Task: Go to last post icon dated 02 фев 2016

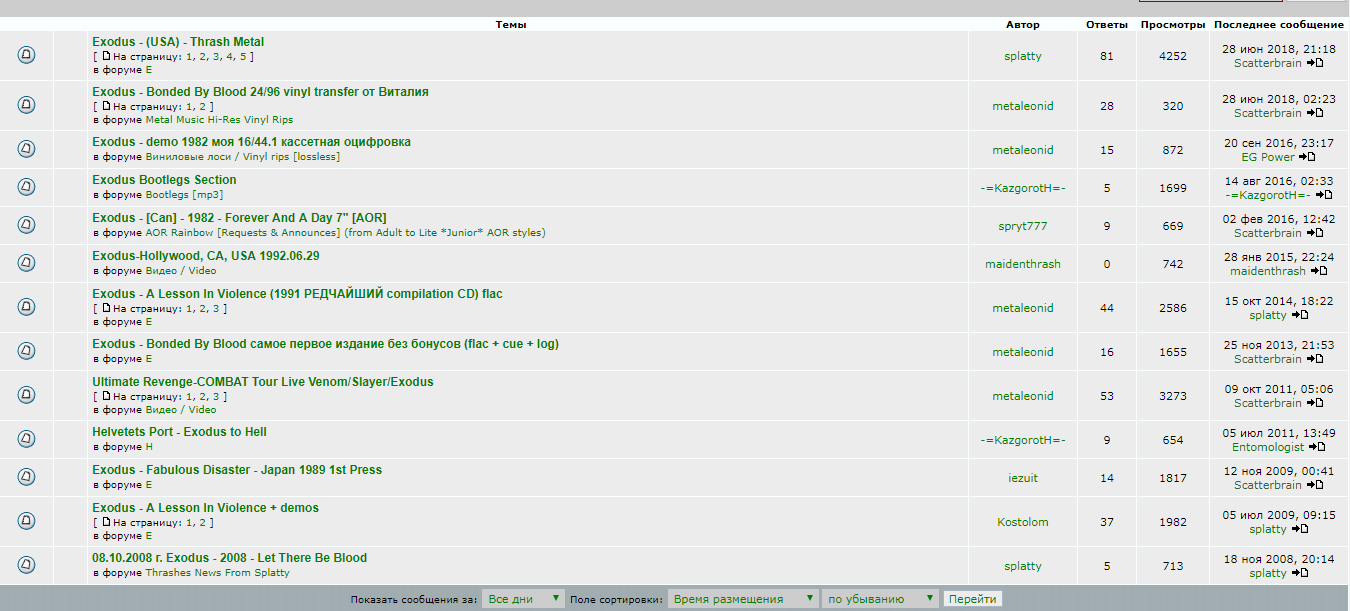Action: point(1314,233)
